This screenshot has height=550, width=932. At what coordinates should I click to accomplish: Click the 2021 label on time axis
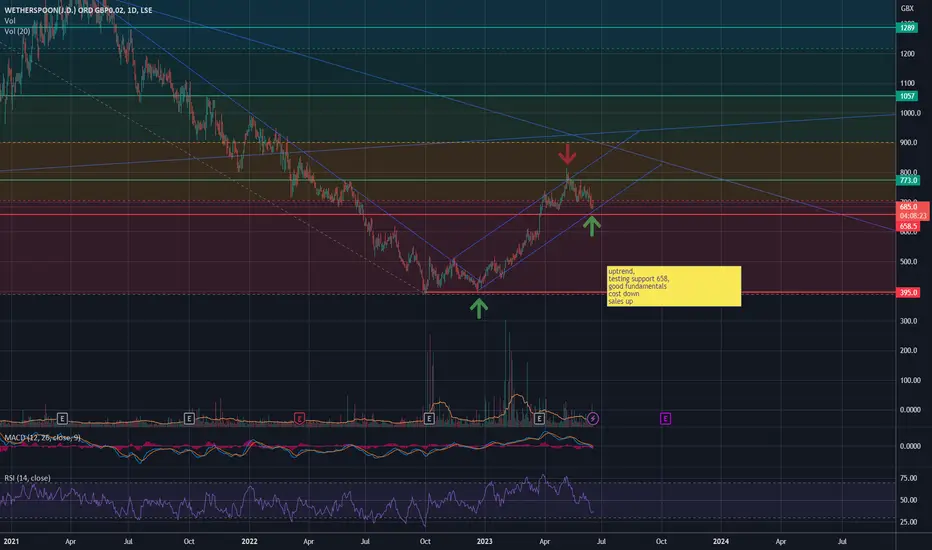tap(11, 541)
